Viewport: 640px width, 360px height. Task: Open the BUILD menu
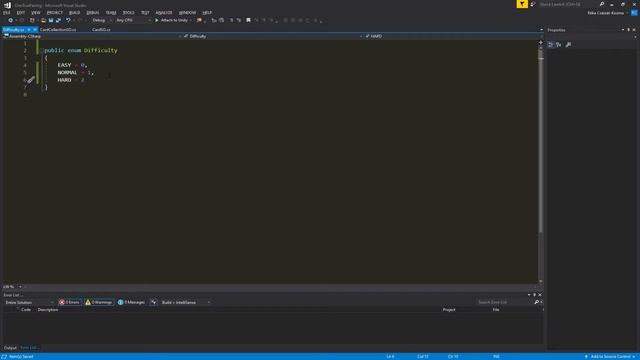pyautogui.click(x=74, y=13)
